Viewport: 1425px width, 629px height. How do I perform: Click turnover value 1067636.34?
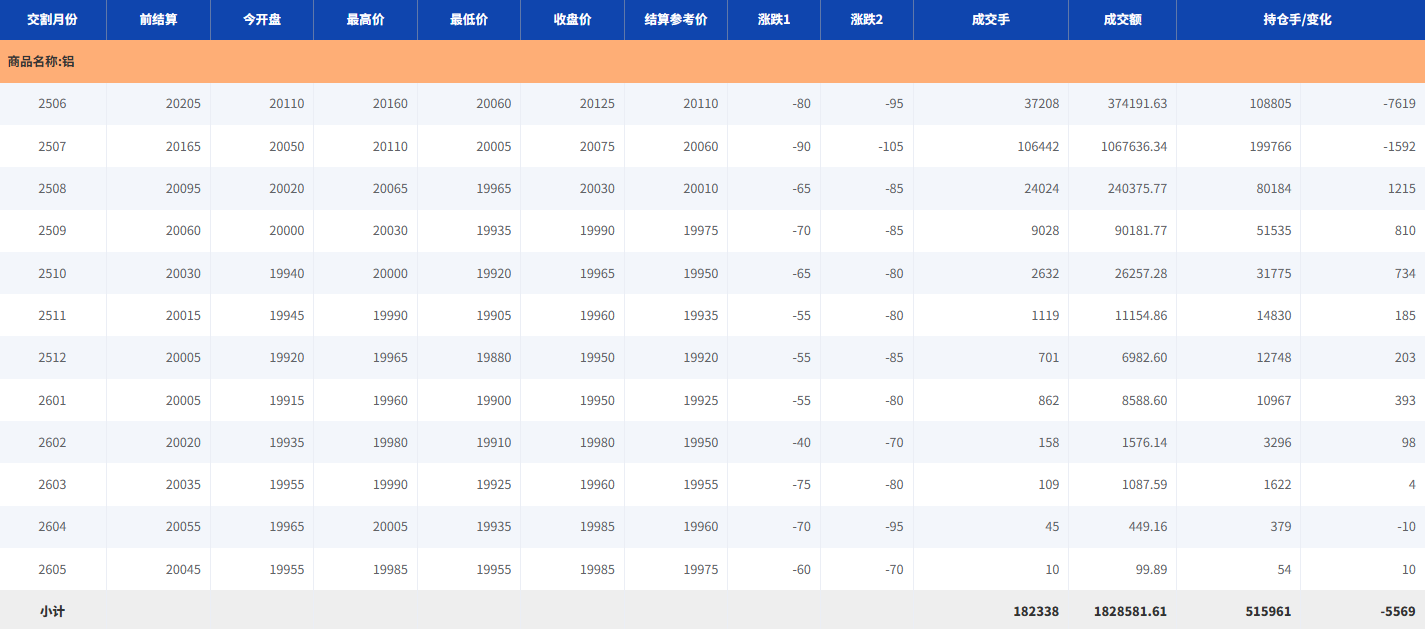[x=1129, y=147]
